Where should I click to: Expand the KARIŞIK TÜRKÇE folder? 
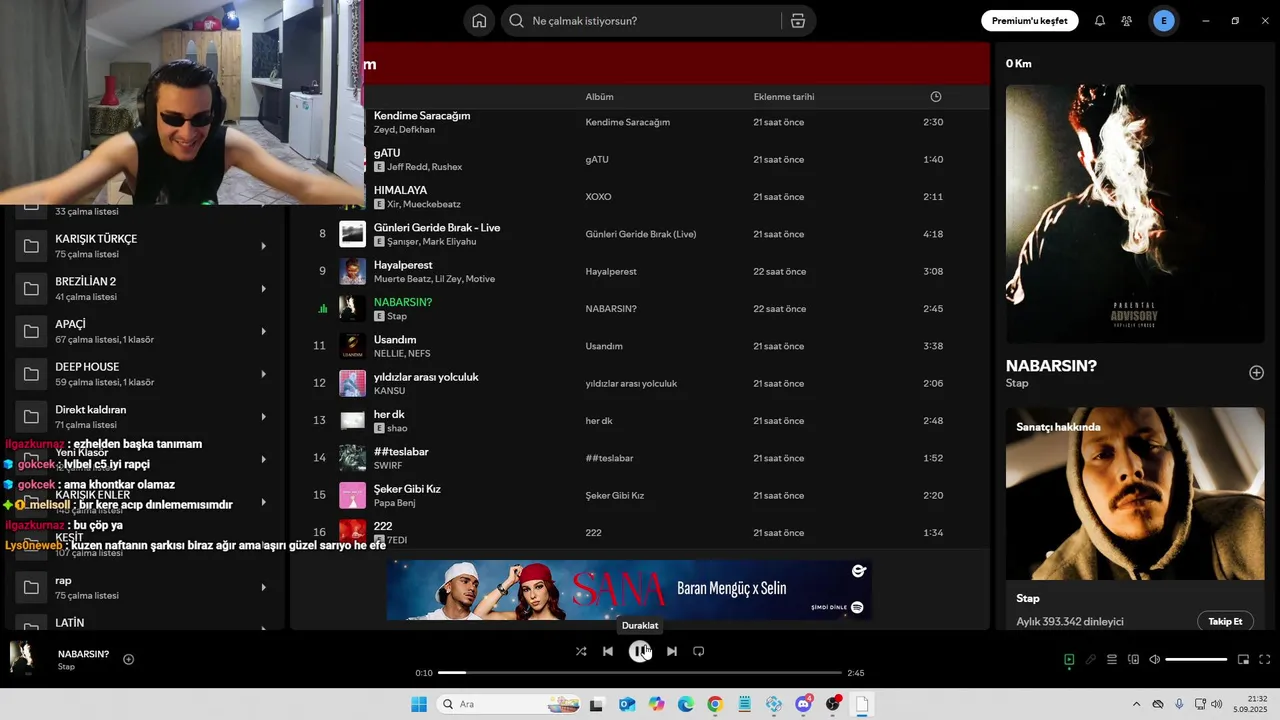tap(264, 246)
